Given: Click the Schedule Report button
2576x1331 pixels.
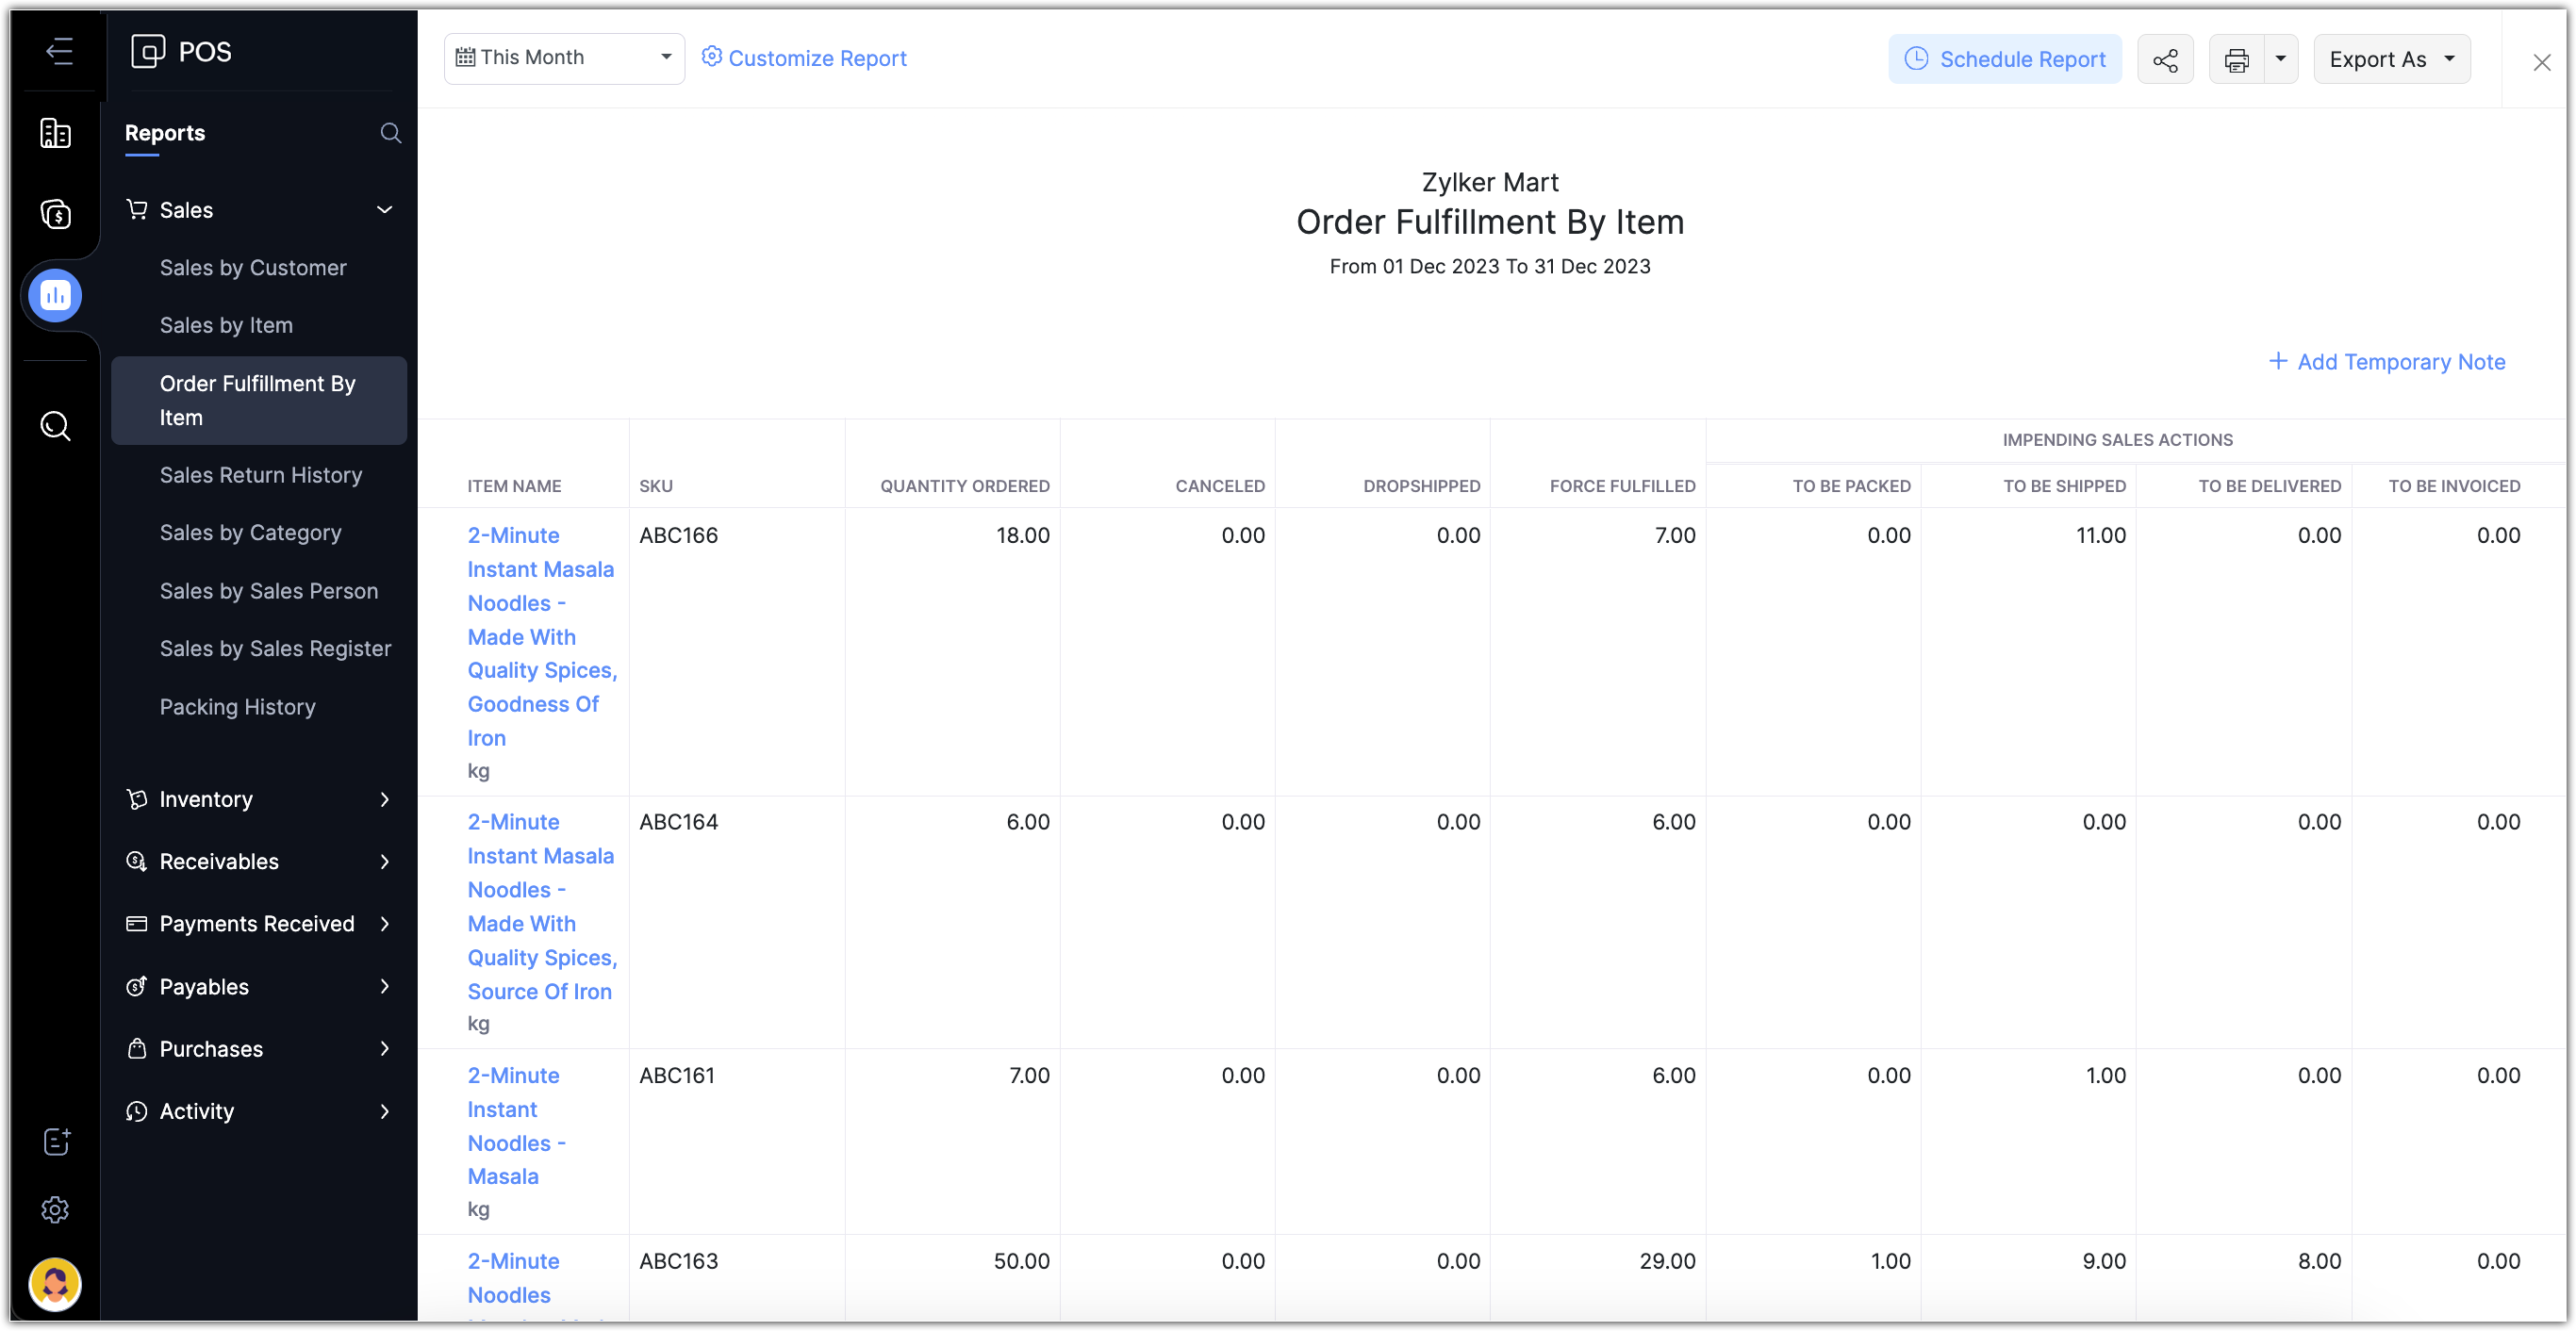Looking at the screenshot, I should click(x=2004, y=60).
